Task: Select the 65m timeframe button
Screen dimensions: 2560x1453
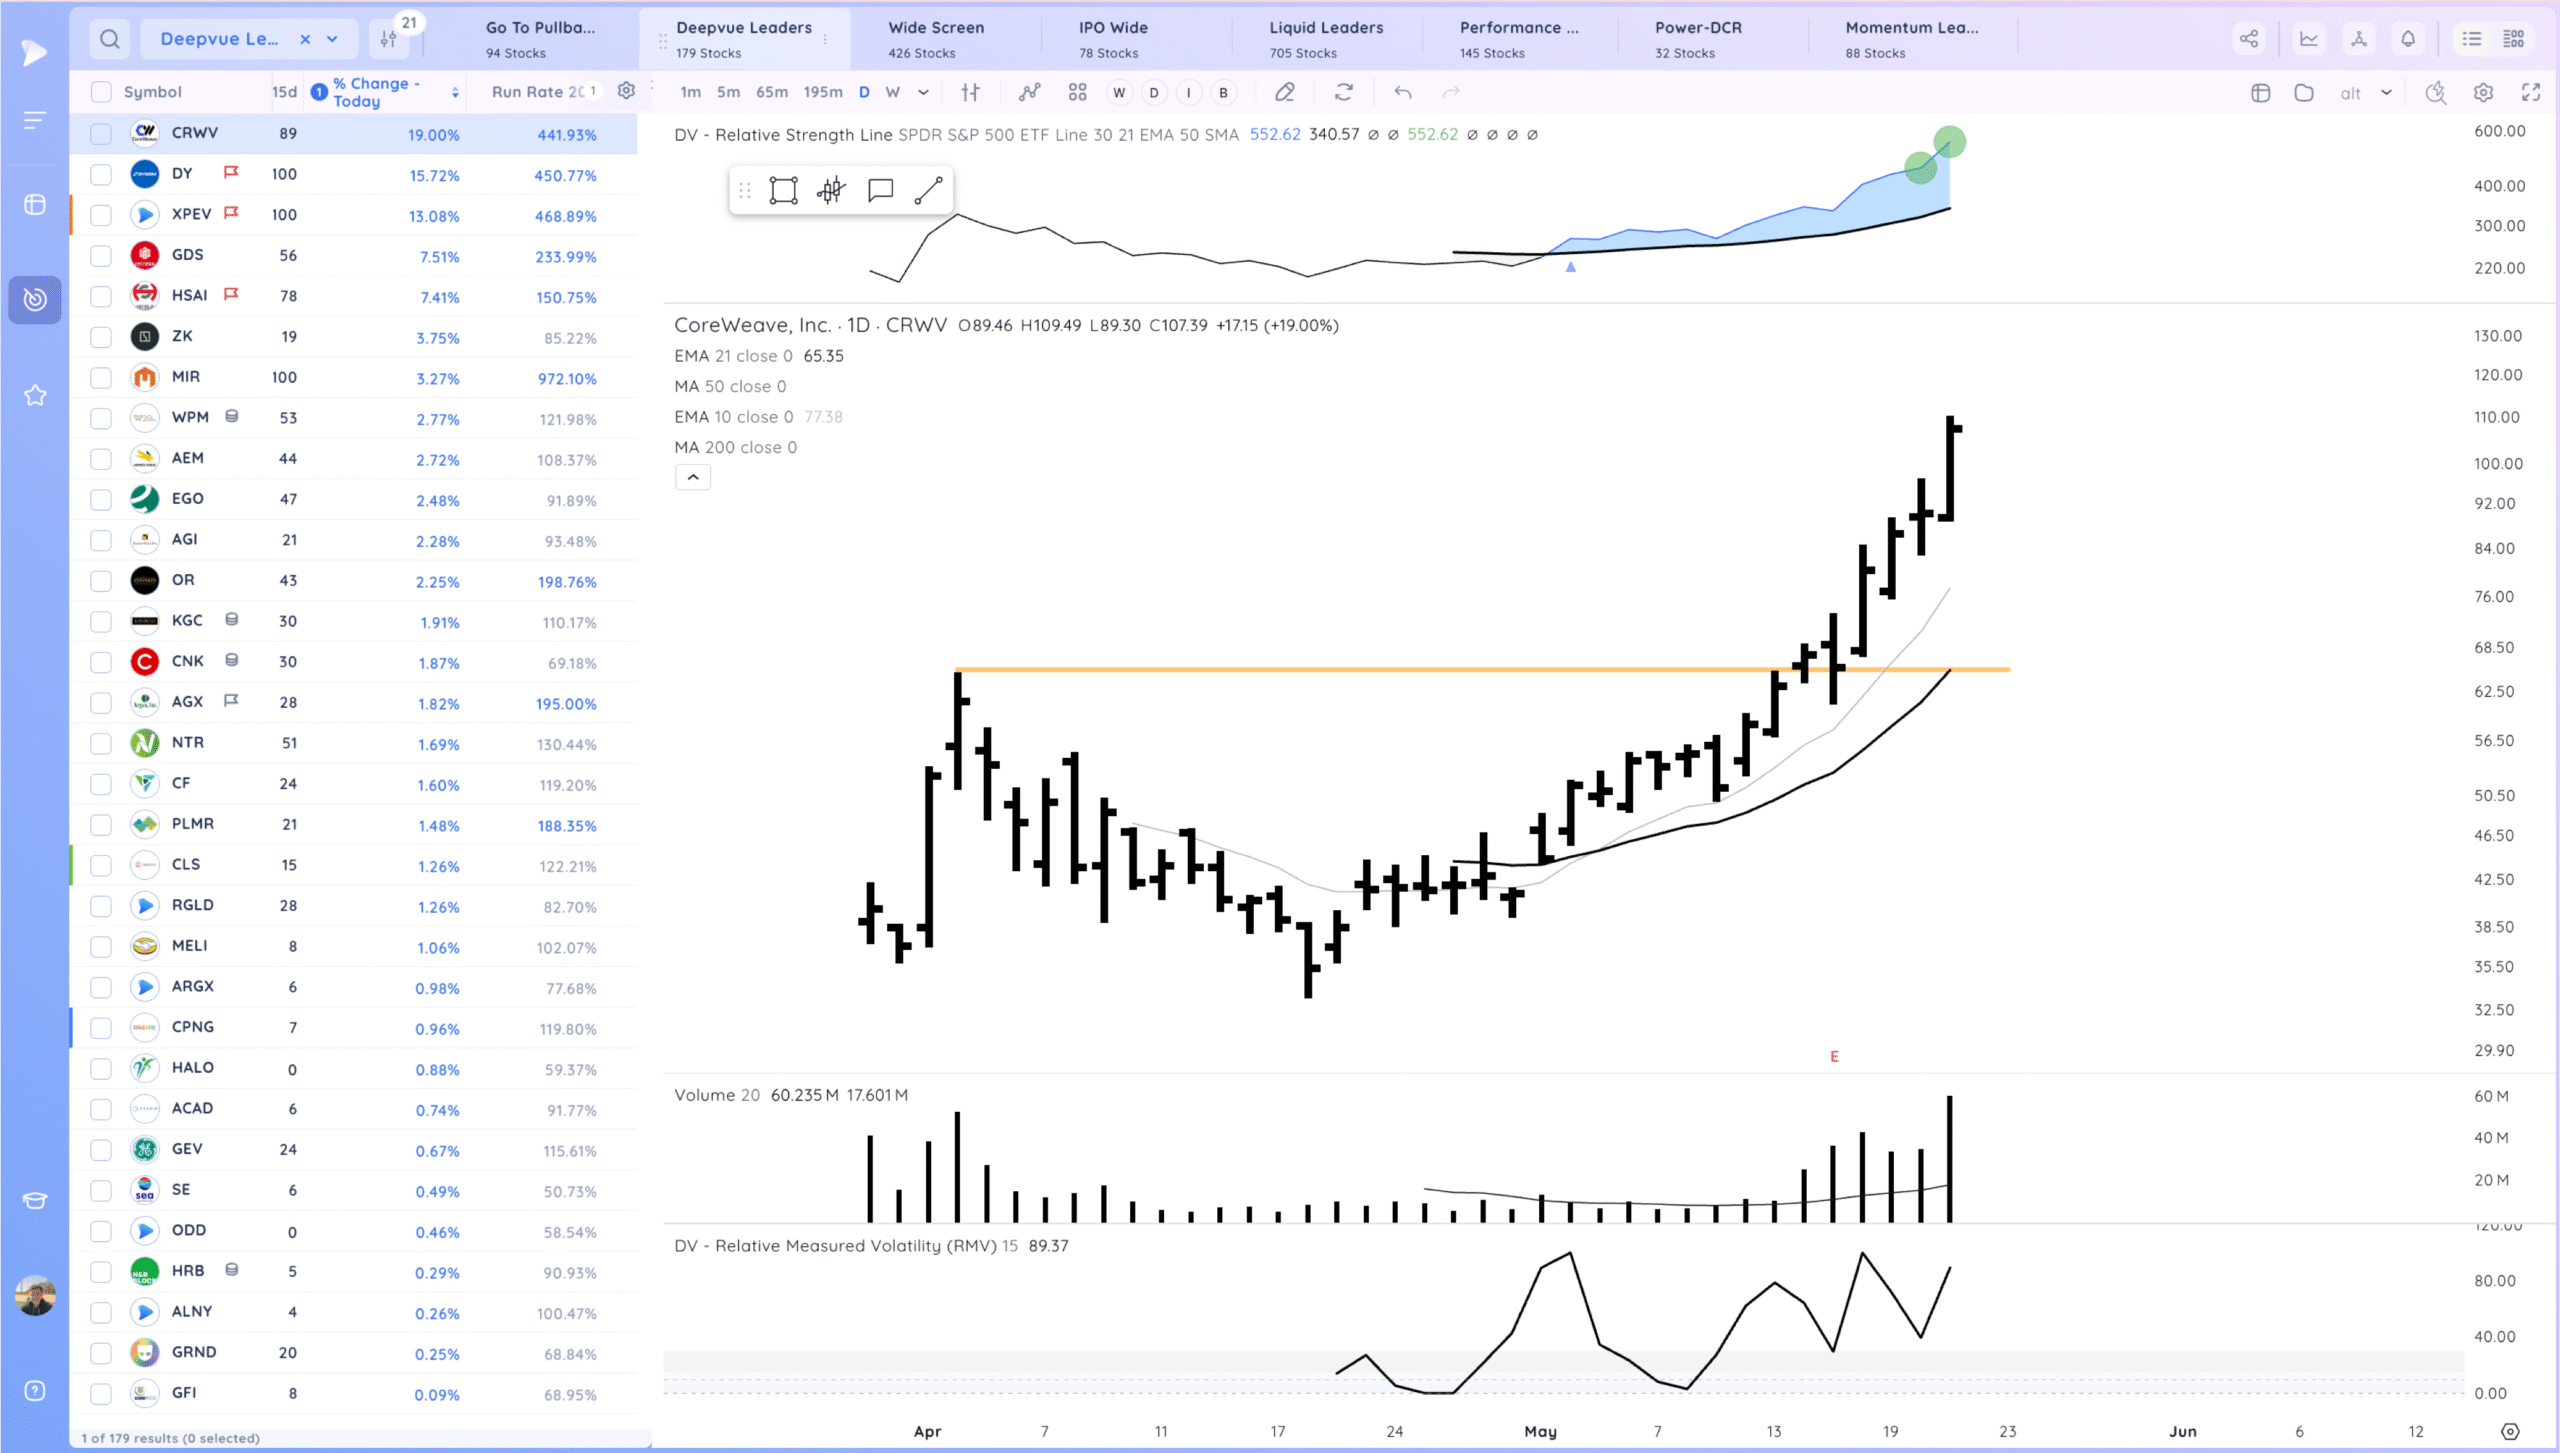Action: [771, 92]
